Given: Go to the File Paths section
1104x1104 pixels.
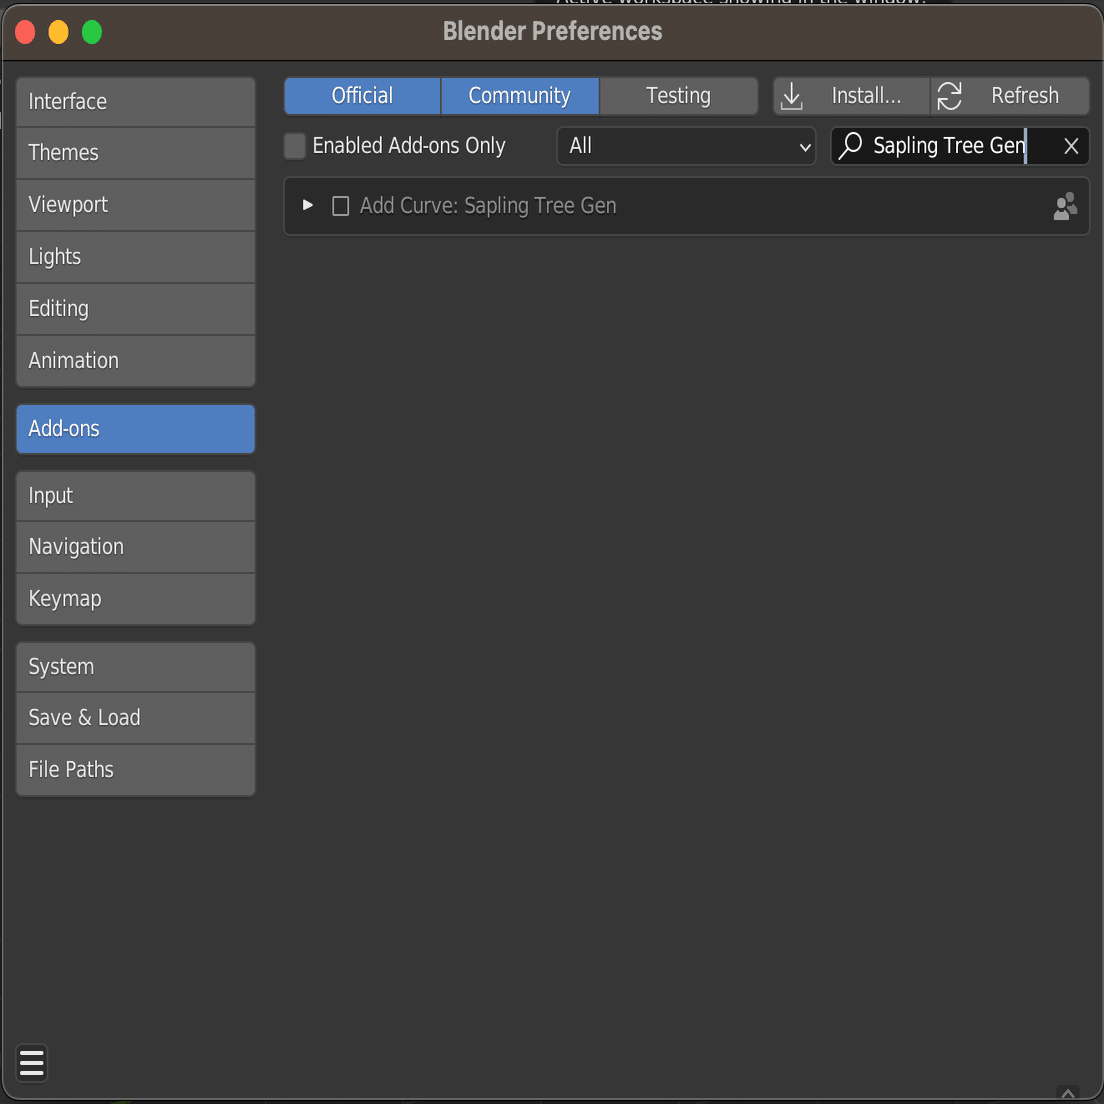Looking at the screenshot, I should (136, 770).
